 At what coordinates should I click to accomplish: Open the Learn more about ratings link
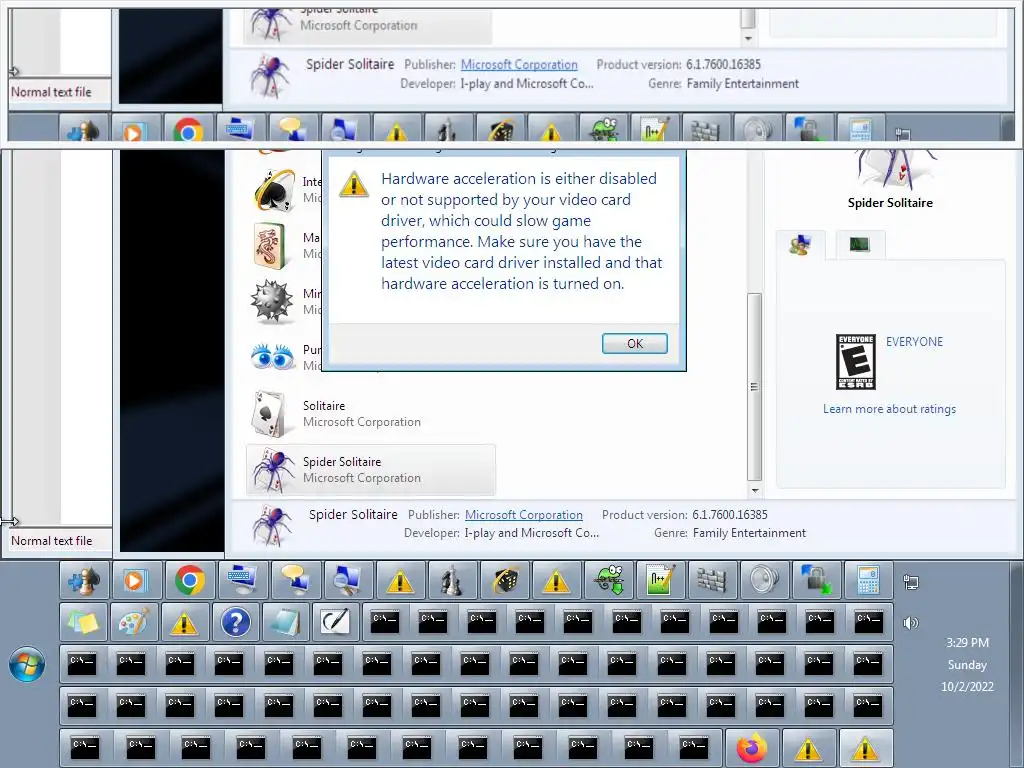889,409
